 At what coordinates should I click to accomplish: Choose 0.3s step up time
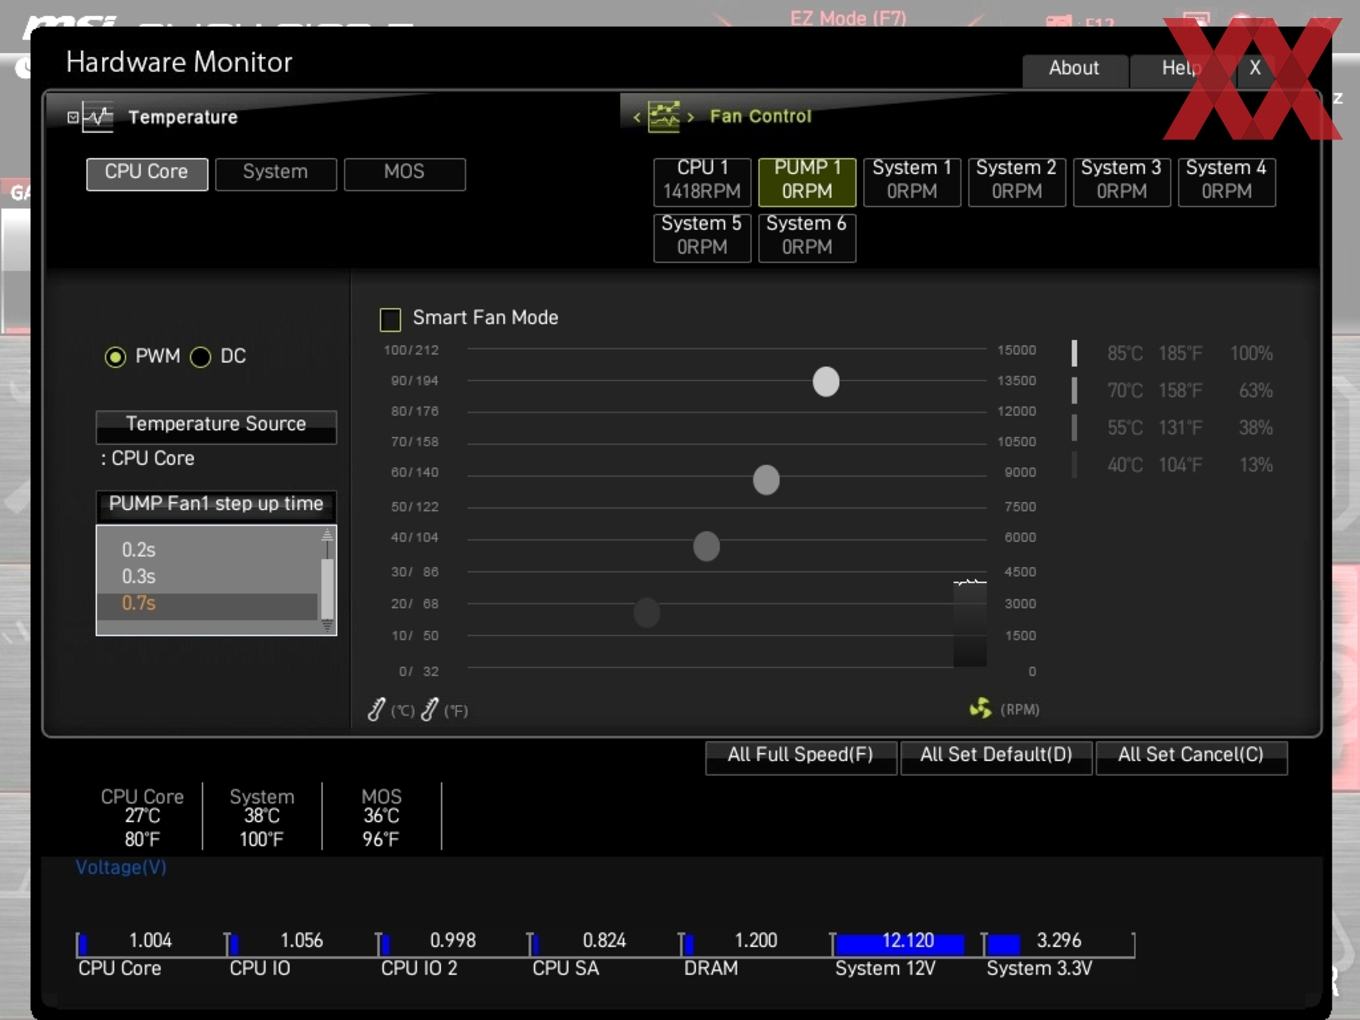pos(139,577)
